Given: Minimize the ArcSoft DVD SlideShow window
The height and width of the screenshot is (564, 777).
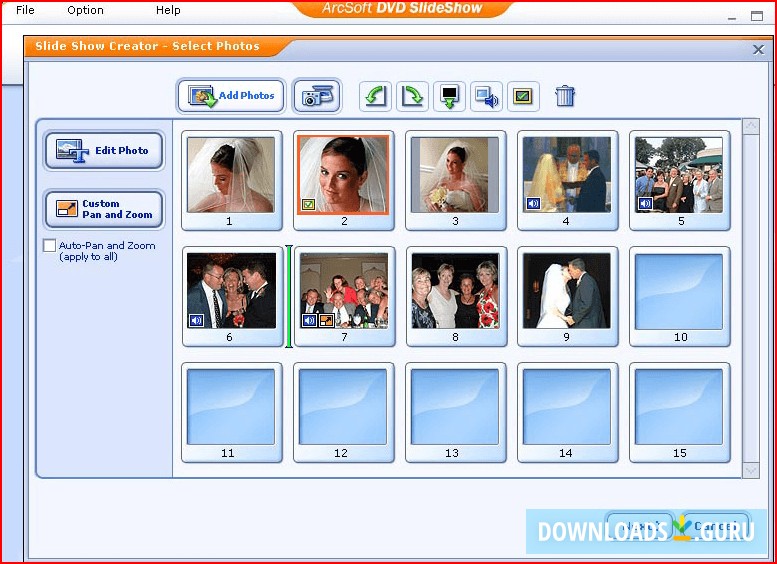Looking at the screenshot, I should [732, 18].
